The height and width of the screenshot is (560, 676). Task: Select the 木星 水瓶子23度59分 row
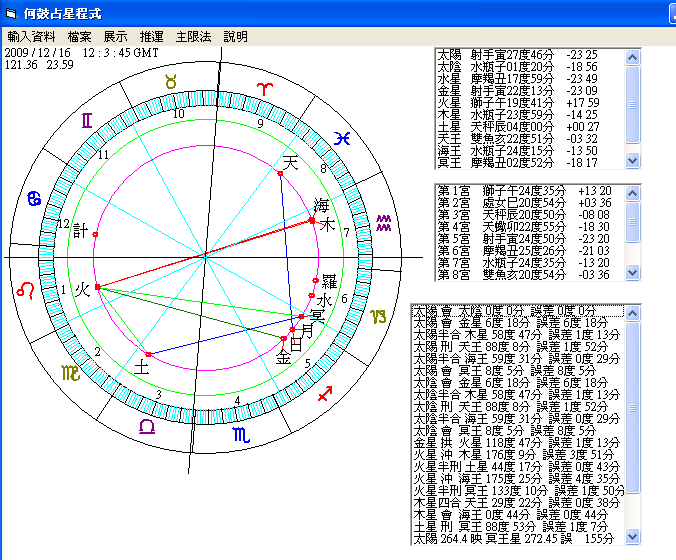pyautogui.click(x=530, y=115)
